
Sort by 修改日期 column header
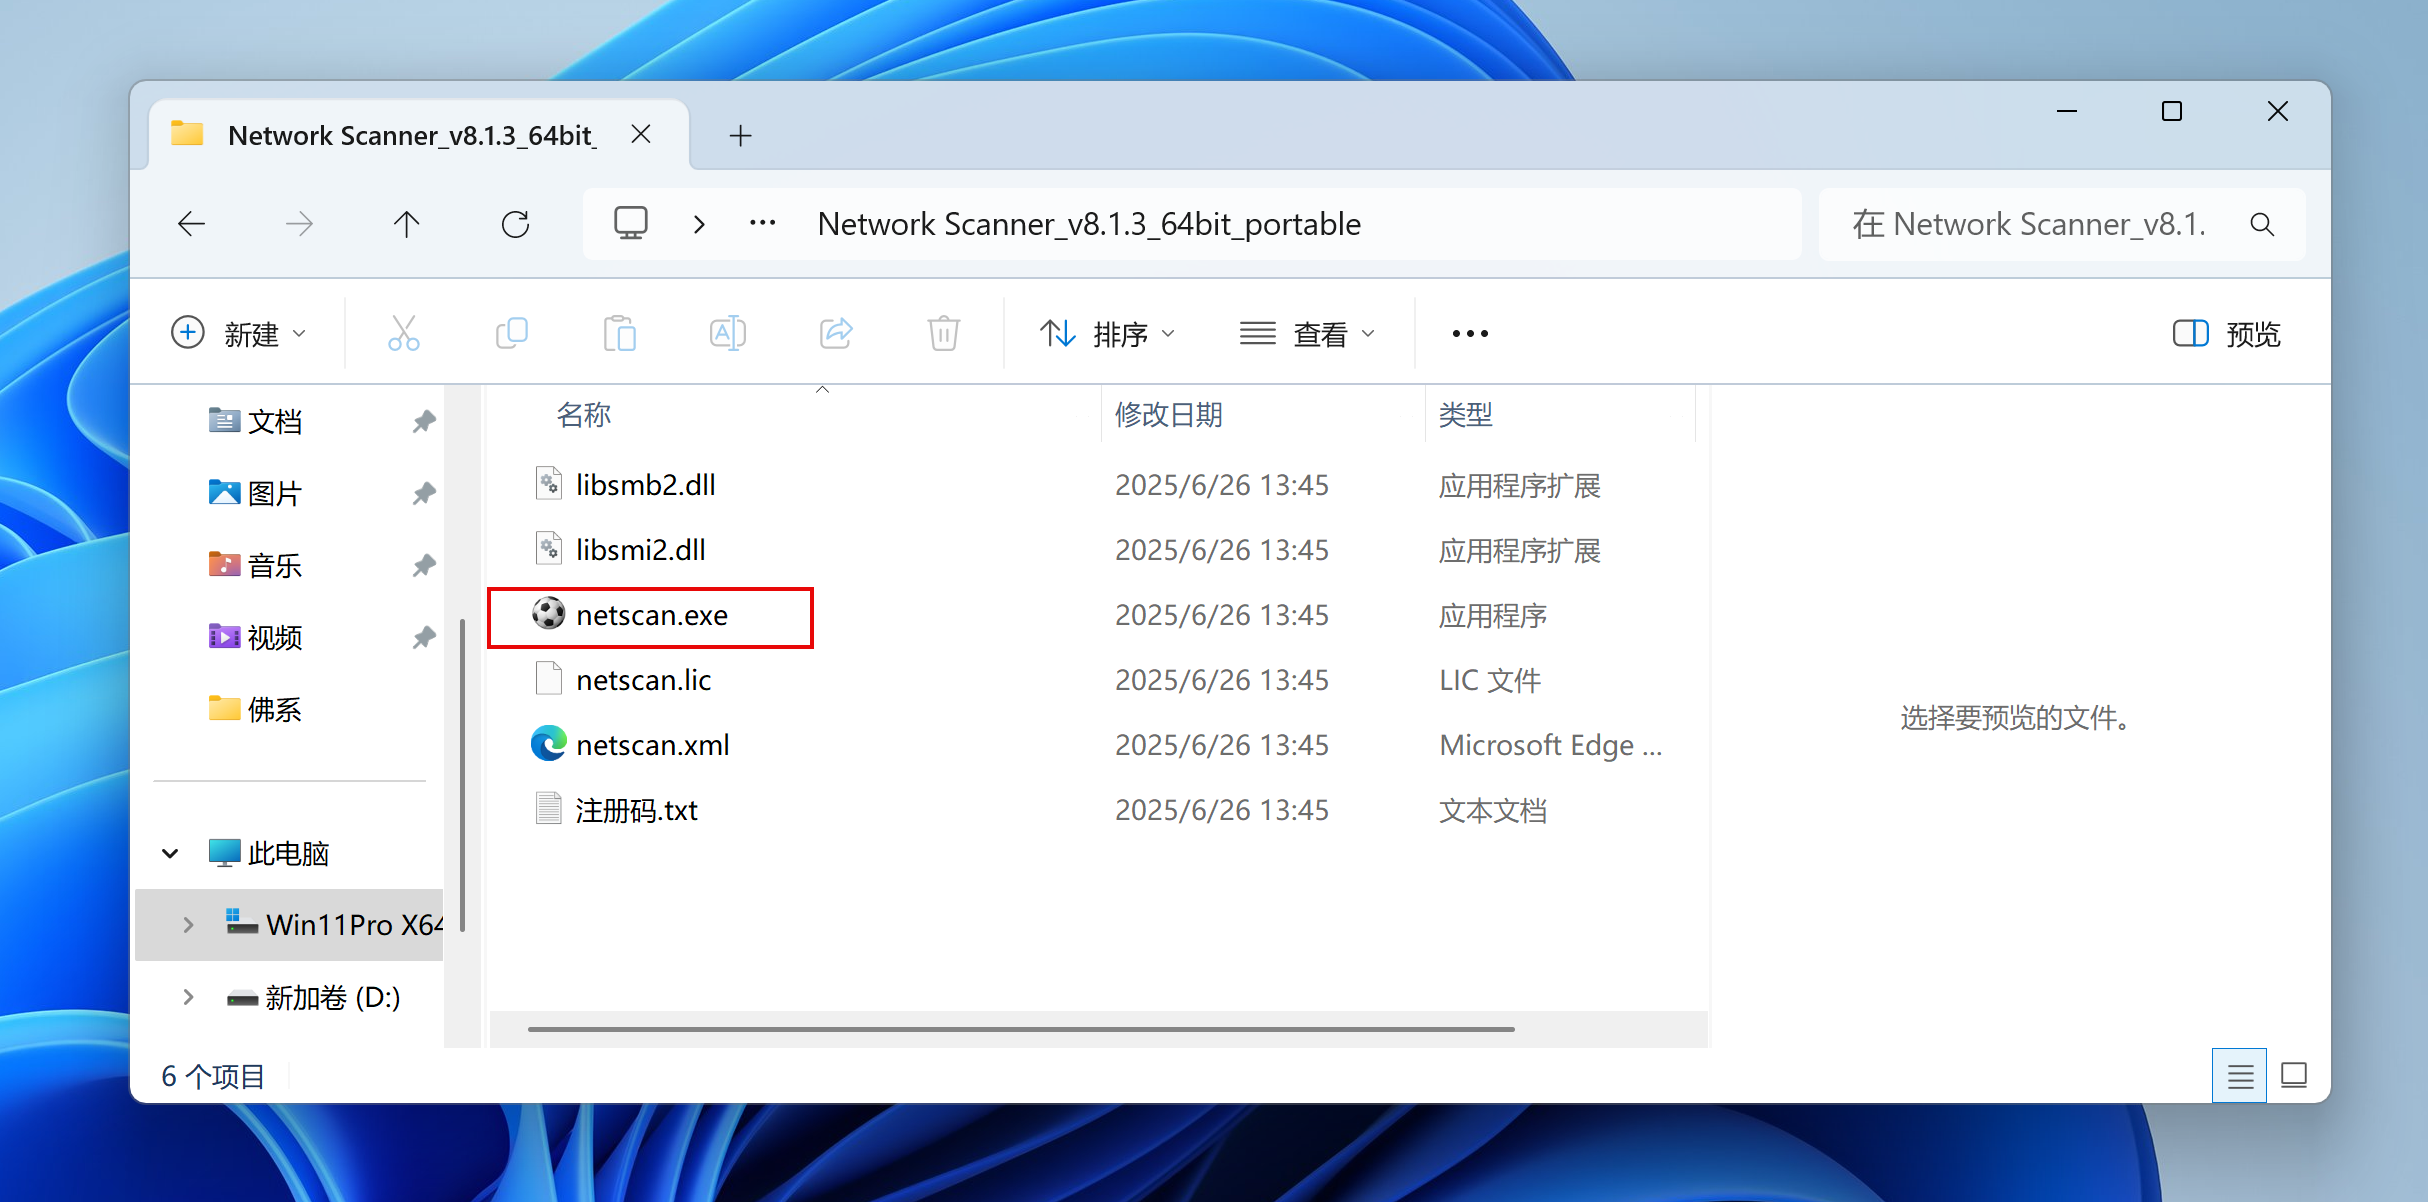tap(1168, 414)
